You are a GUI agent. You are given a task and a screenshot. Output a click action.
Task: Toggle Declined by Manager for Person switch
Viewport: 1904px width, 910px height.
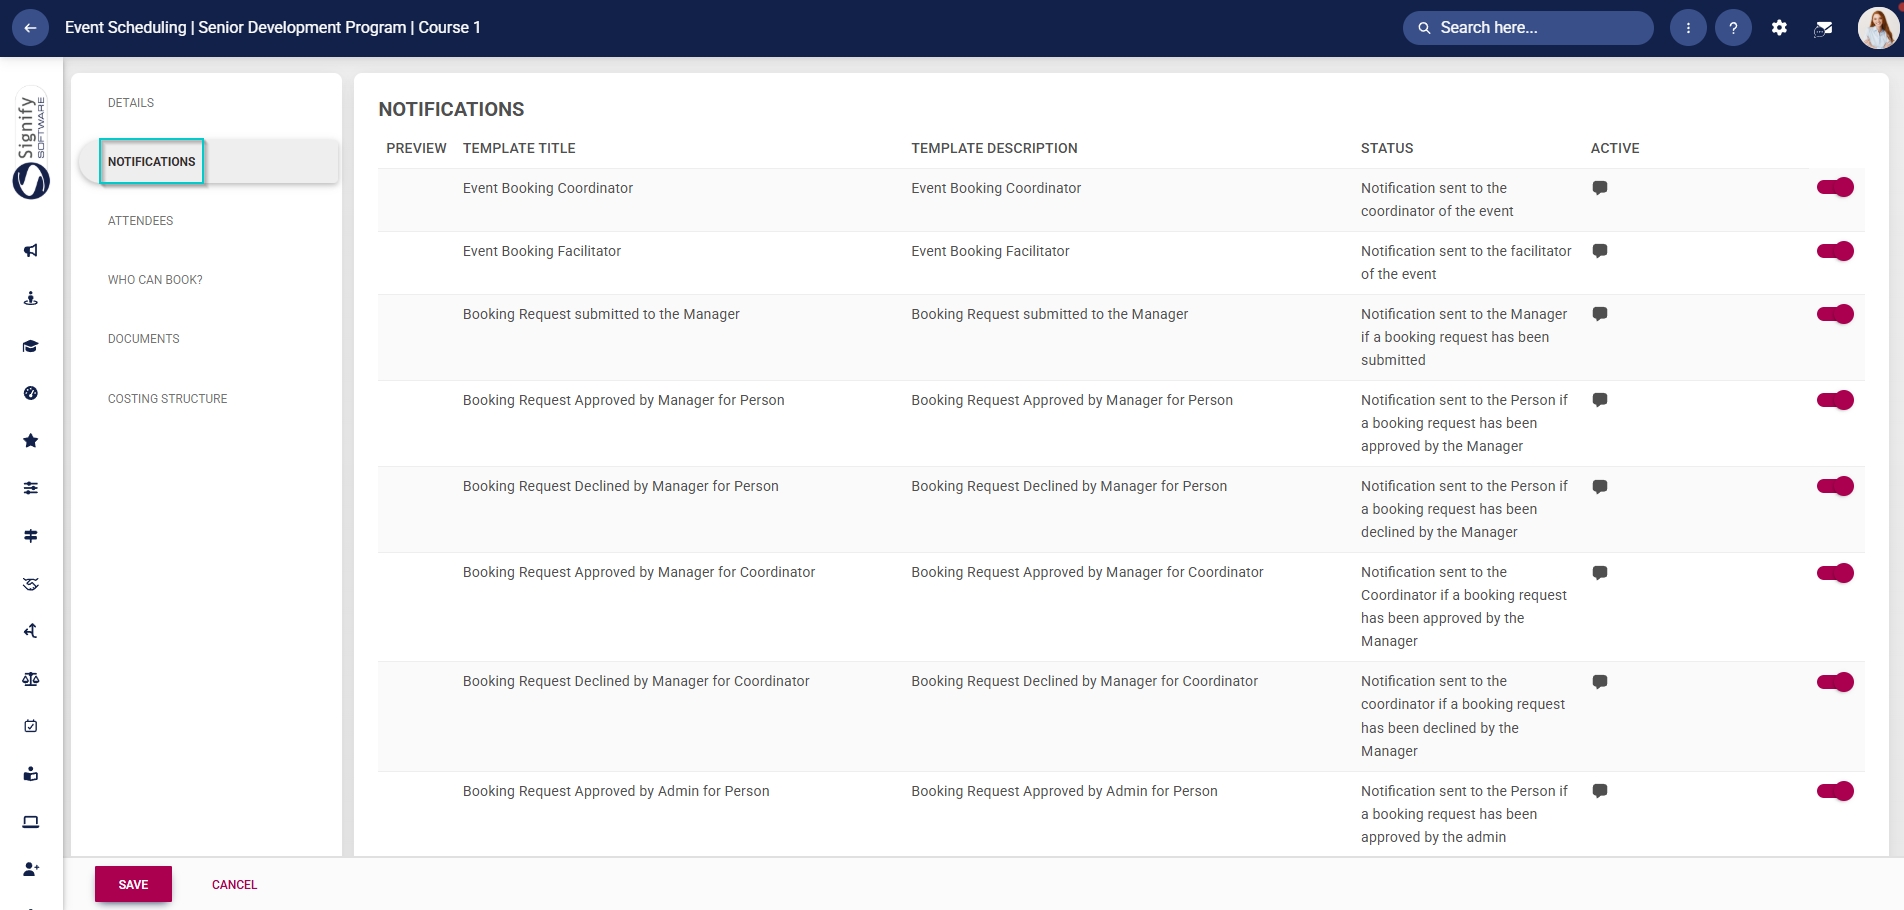(1835, 486)
